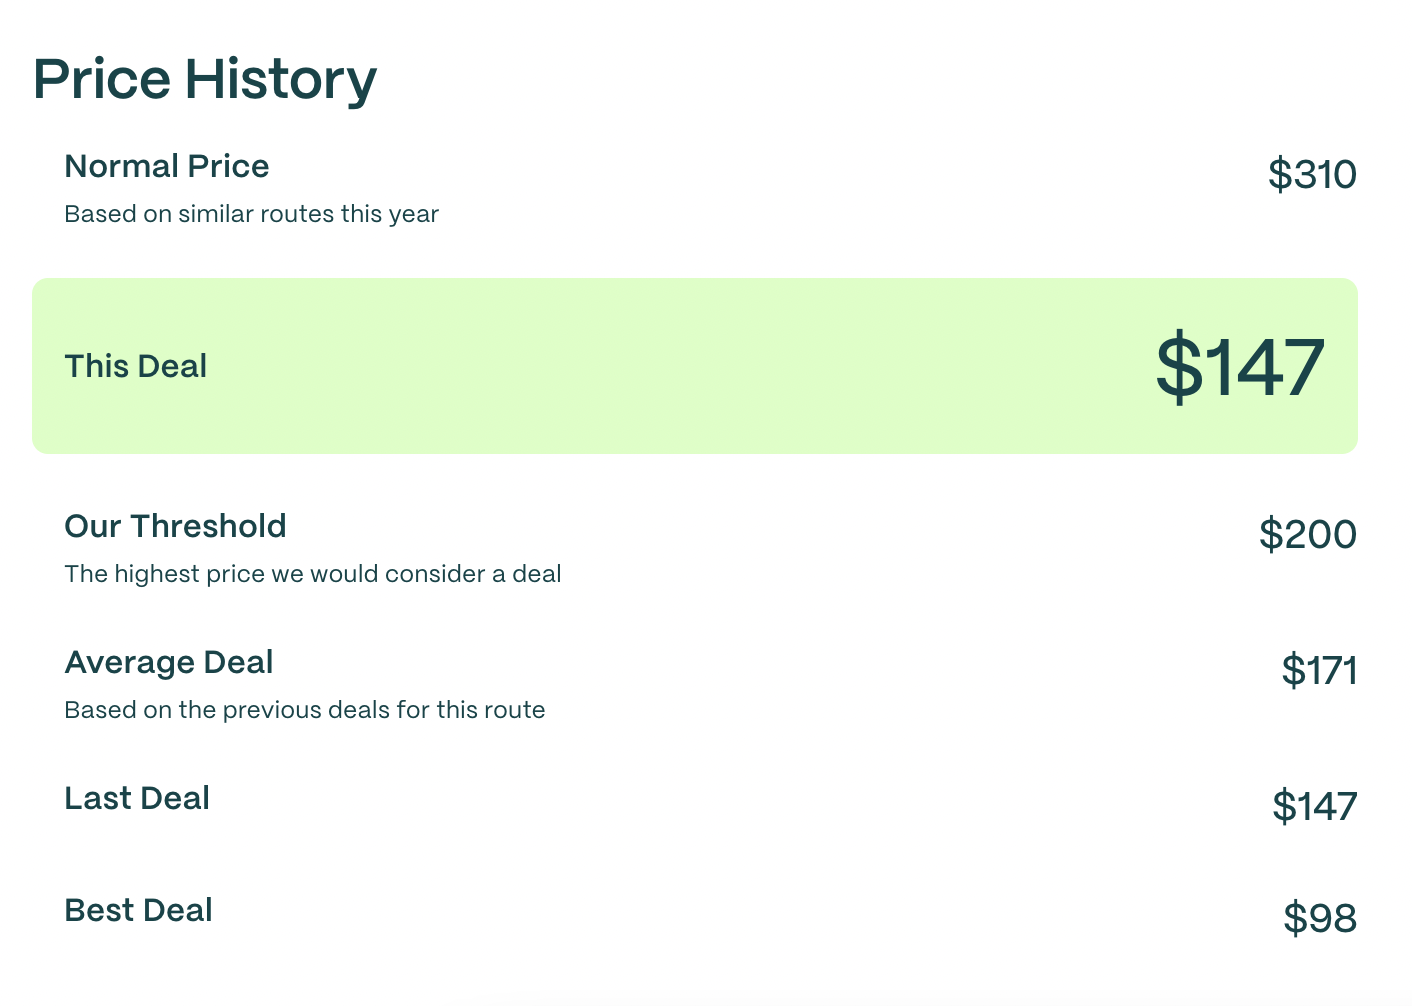Click the $310 normal price value
Screen dimensions: 1412x1006
(1312, 175)
